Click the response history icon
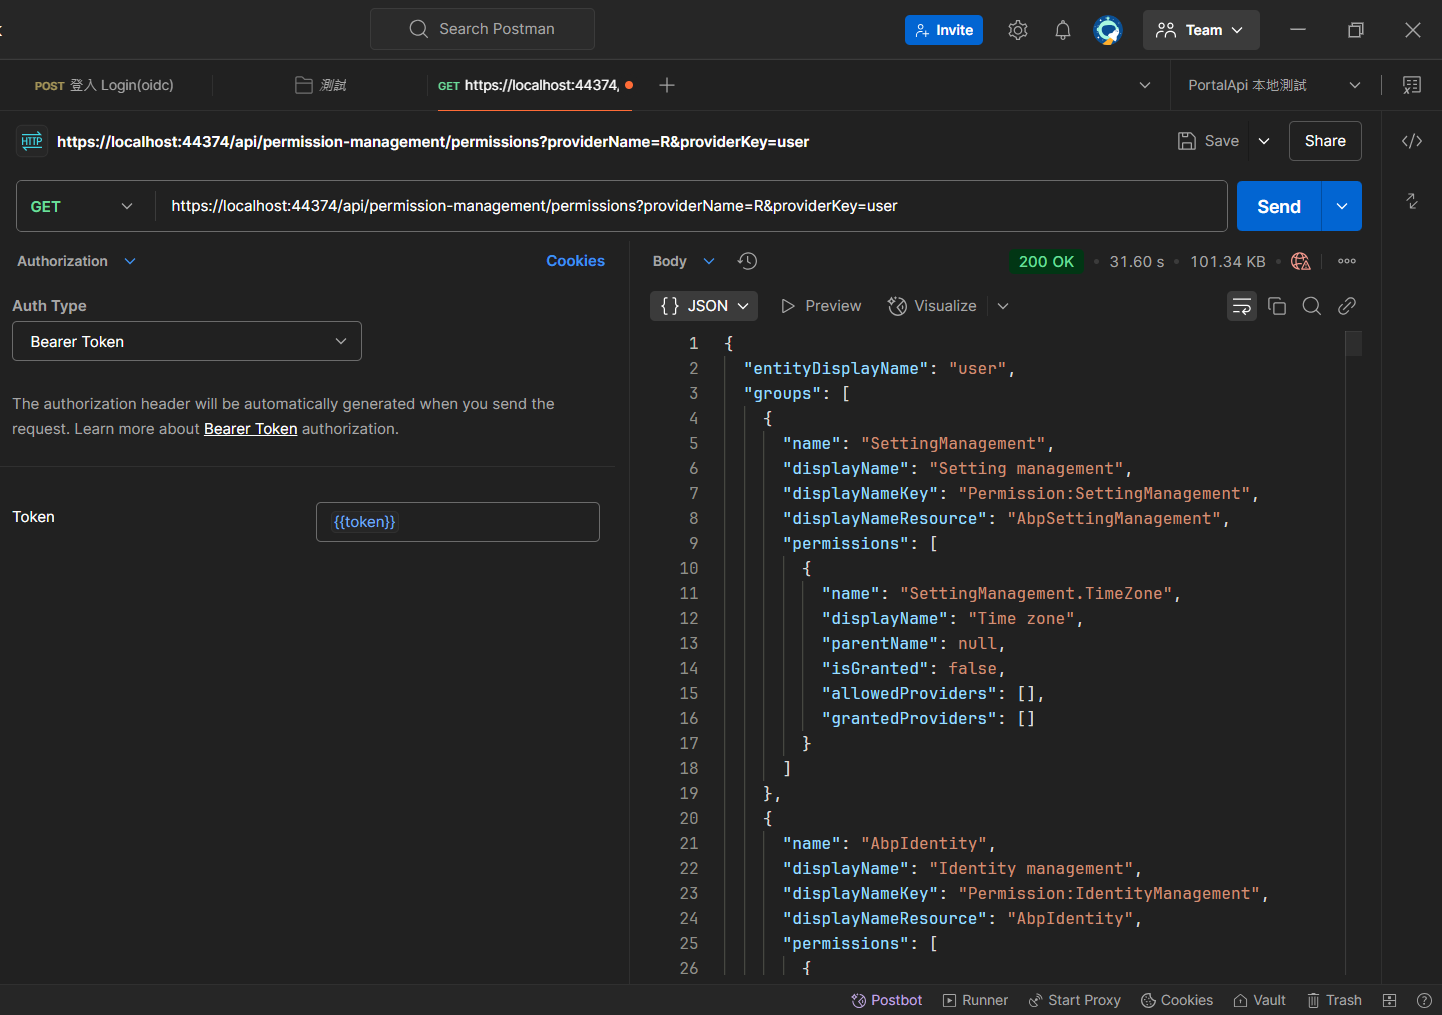Image resolution: width=1442 pixels, height=1015 pixels. pyautogui.click(x=747, y=261)
